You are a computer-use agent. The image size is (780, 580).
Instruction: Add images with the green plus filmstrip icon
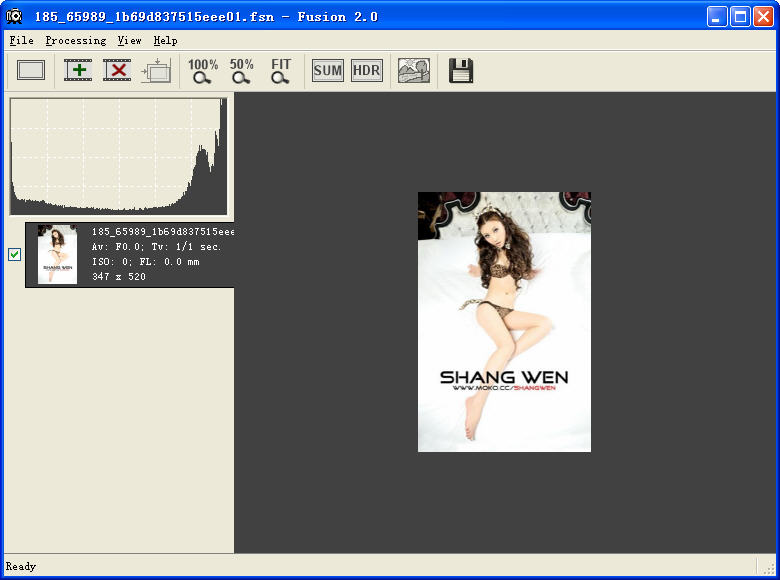[x=78, y=70]
